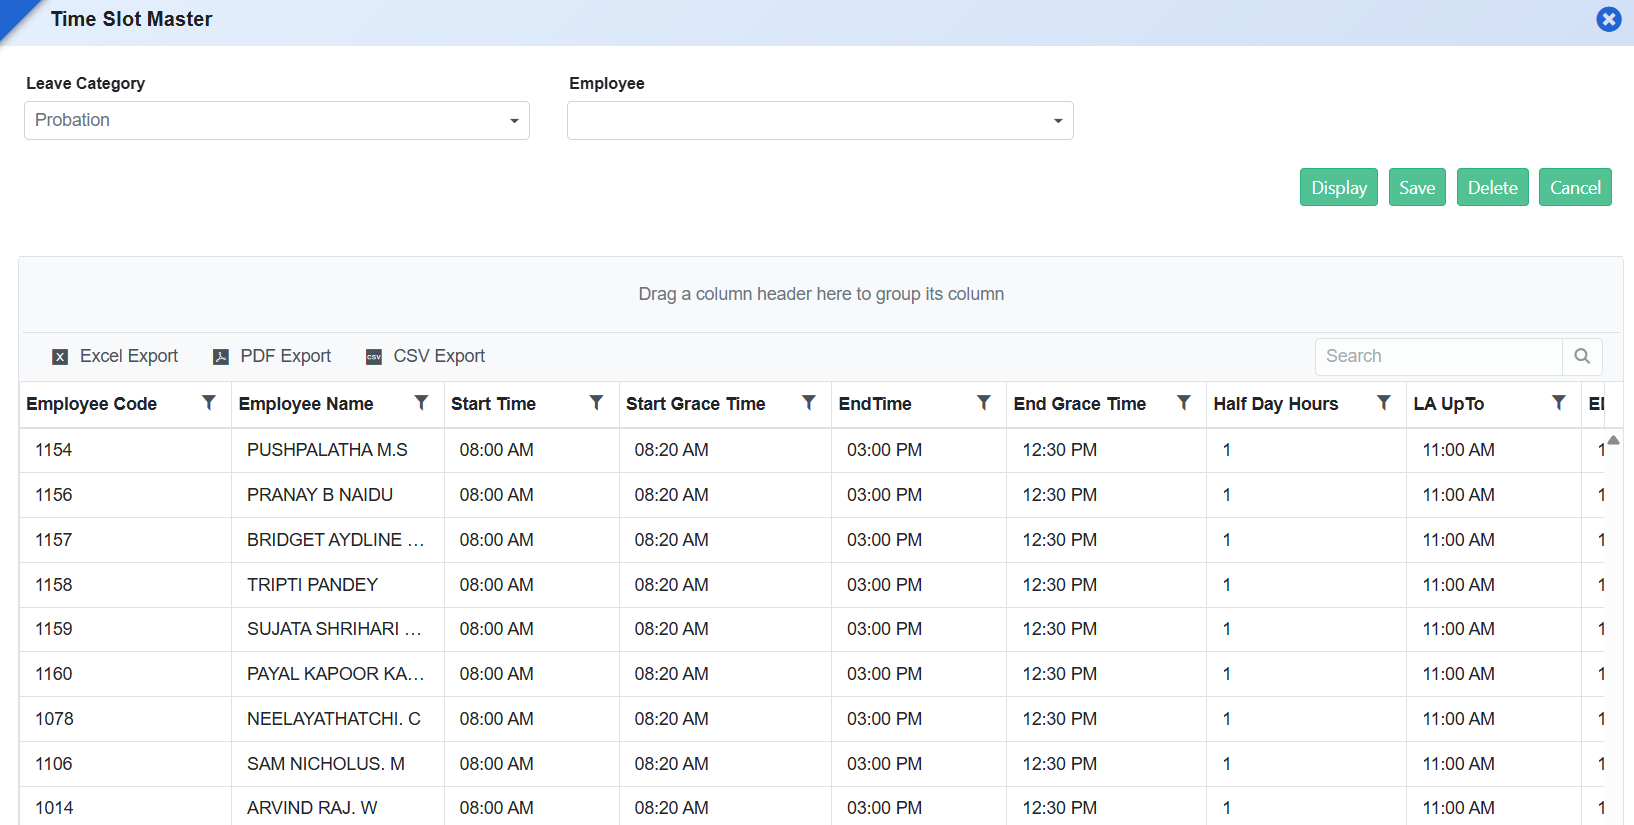Select BRIDGET AYDLINE name cell

click(338, 540)
